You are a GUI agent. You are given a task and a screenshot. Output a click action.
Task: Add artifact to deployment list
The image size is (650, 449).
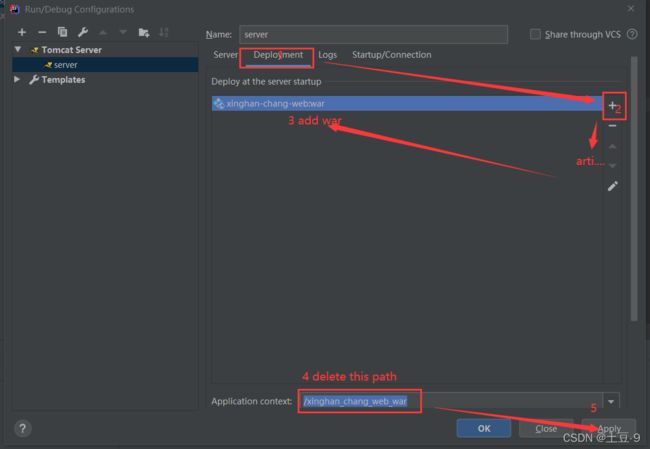tap(612, 105)
